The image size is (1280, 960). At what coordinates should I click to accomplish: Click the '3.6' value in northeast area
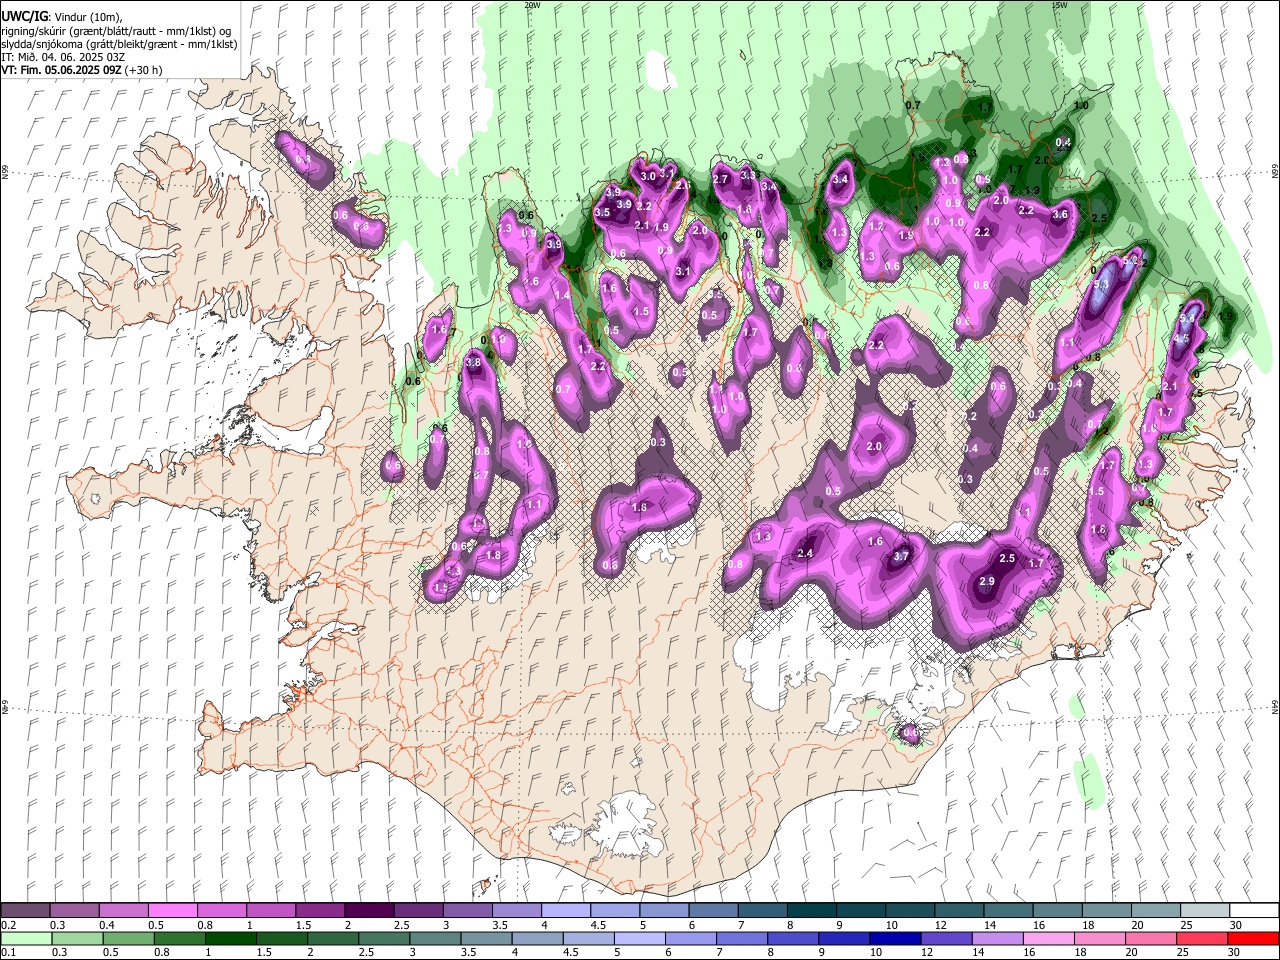pos(1060,214)
